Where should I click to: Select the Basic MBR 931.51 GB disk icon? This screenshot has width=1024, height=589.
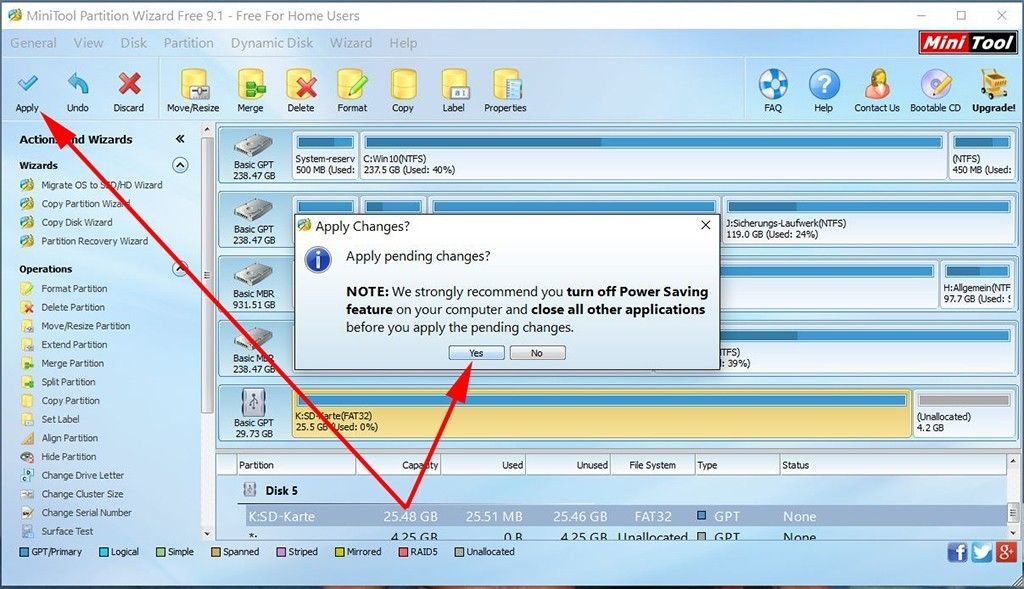tap(253, 274)
